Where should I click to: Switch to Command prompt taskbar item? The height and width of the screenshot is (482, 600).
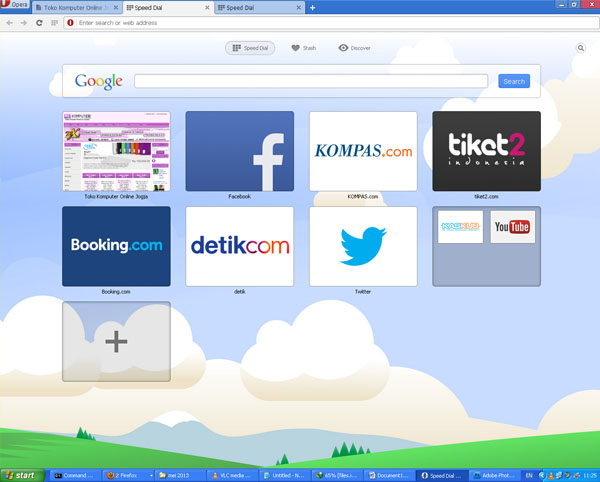75,475
